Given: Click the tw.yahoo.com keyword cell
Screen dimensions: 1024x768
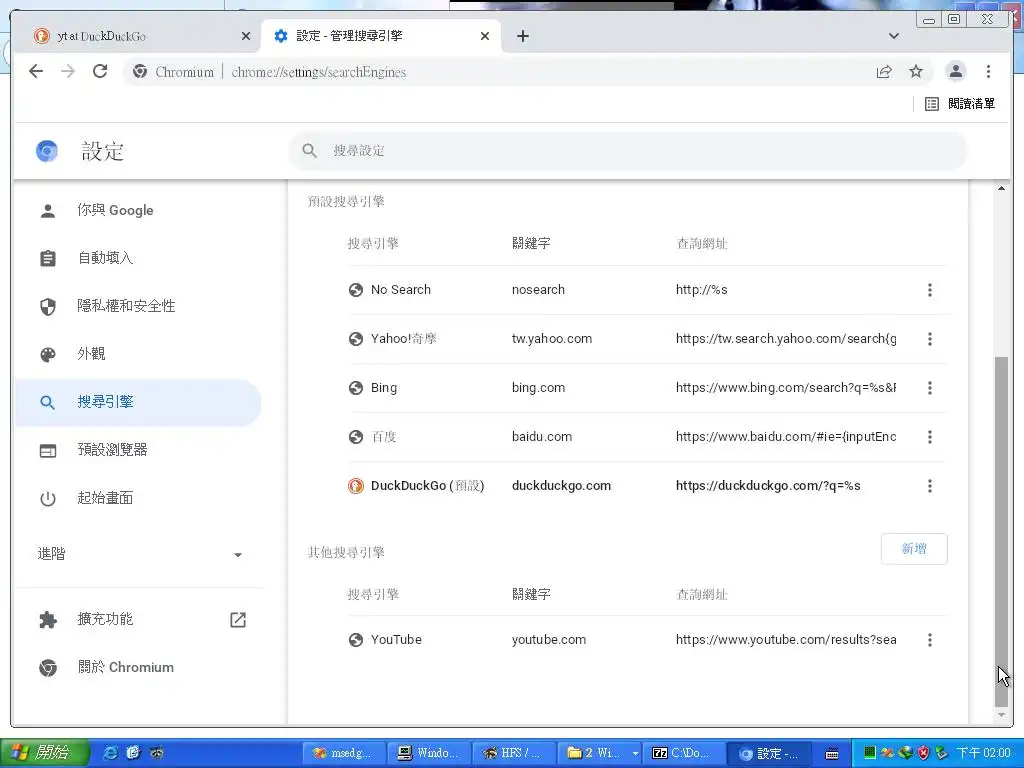Looking at the screenshot, I should 552,339.
